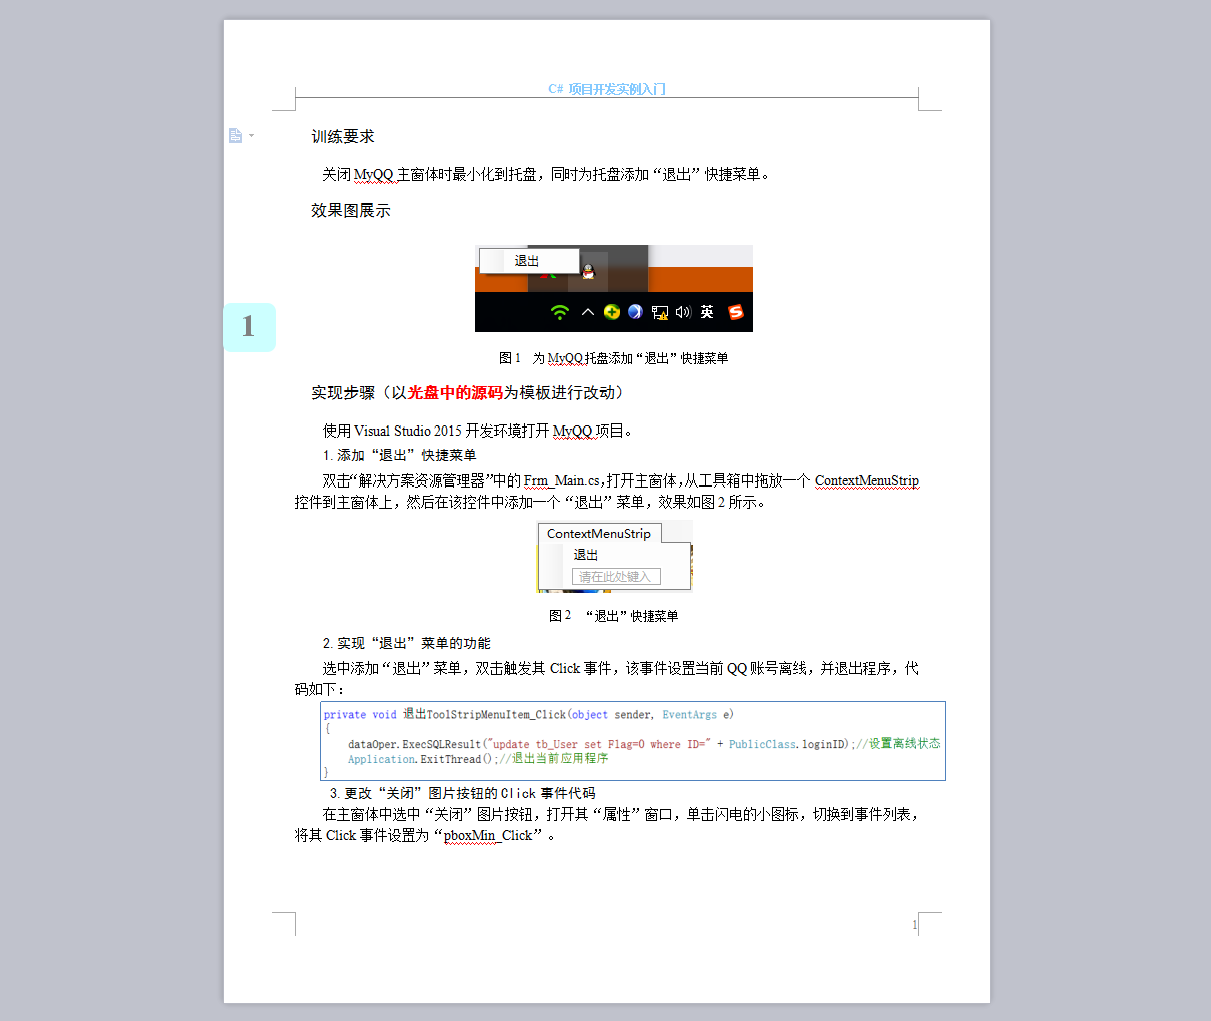Image resolution: width=1211 pixels, height=1021 pixels.
Task: Click the subheading "1. 添加"退出"快捷菜单"
Action: [x=400, y=455]
